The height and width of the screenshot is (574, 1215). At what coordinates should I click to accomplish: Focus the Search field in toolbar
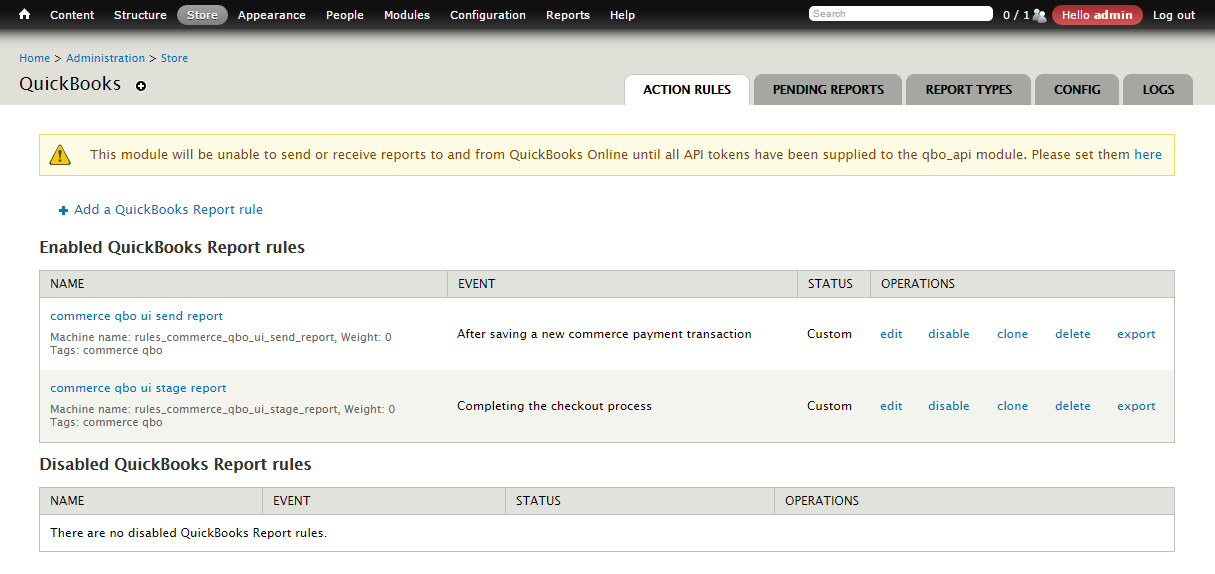pos(901,14)
